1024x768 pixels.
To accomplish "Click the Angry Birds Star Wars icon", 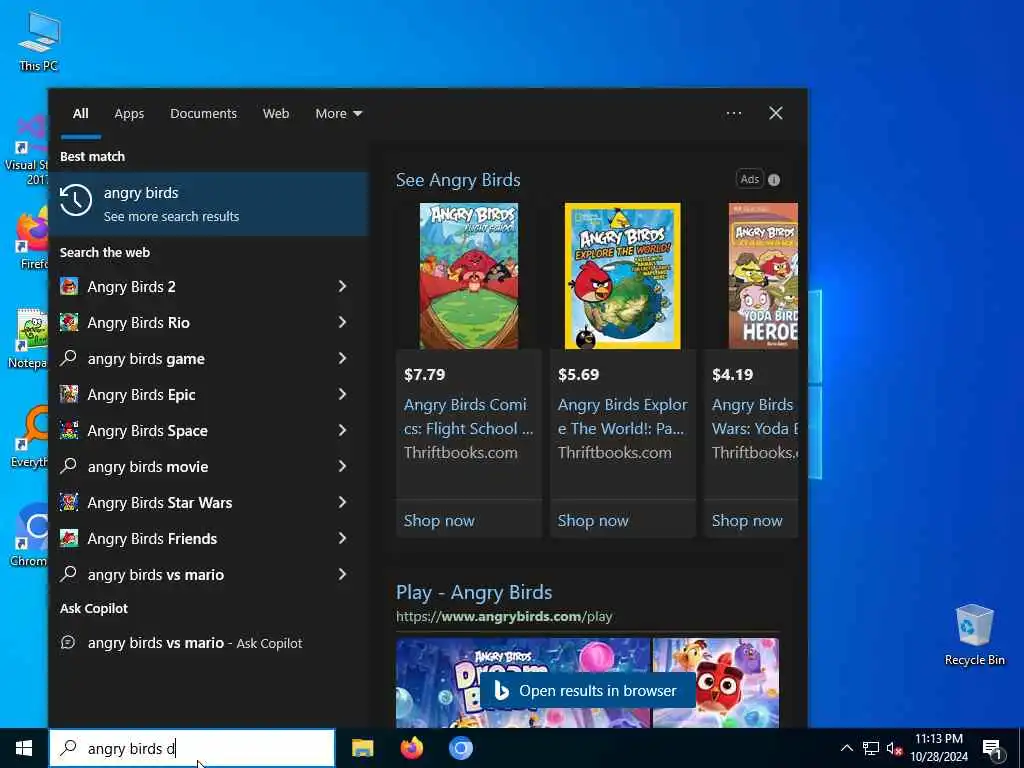I will pyautogui.click(x=69, y=502).
